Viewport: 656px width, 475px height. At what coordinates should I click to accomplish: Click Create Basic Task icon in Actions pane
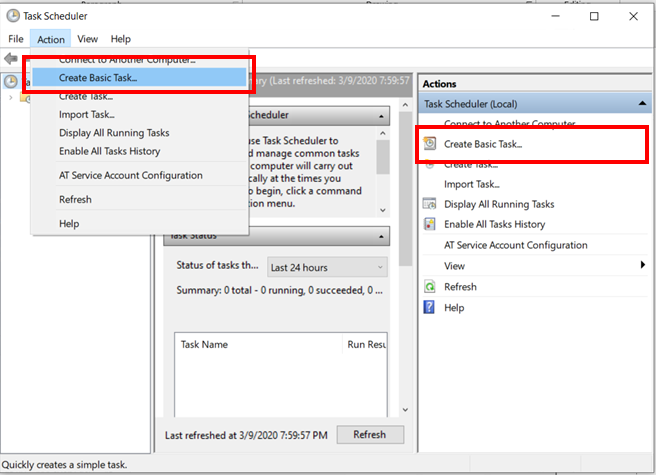429,144
